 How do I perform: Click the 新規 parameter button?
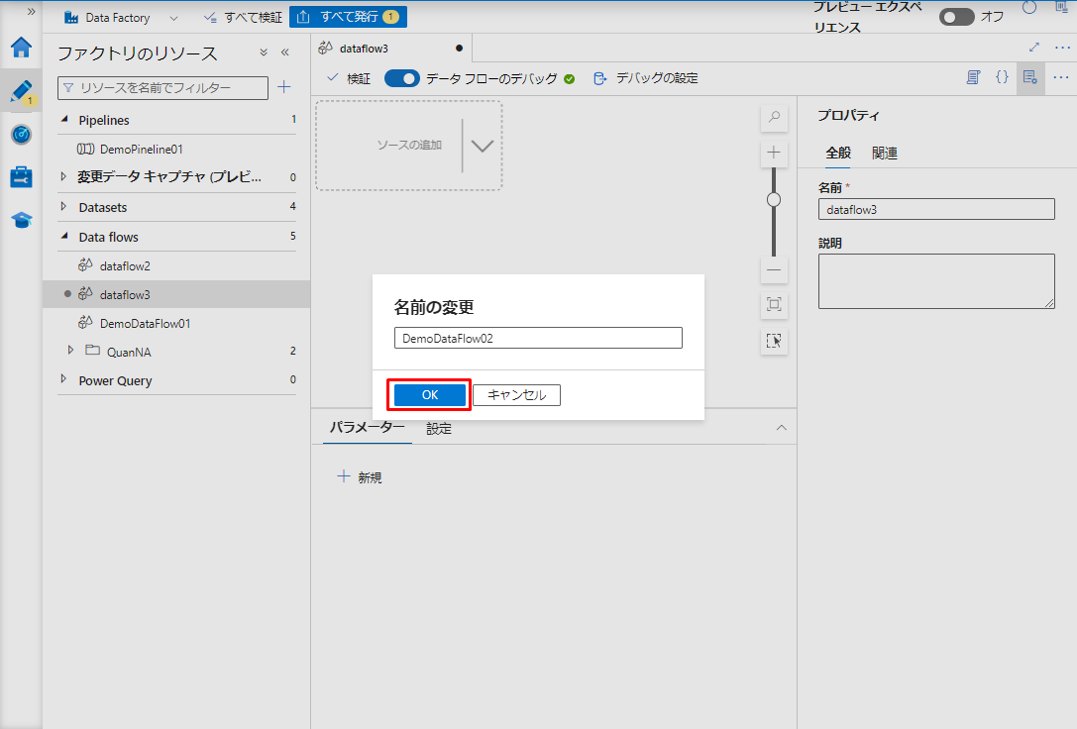(x=360, y=478)
